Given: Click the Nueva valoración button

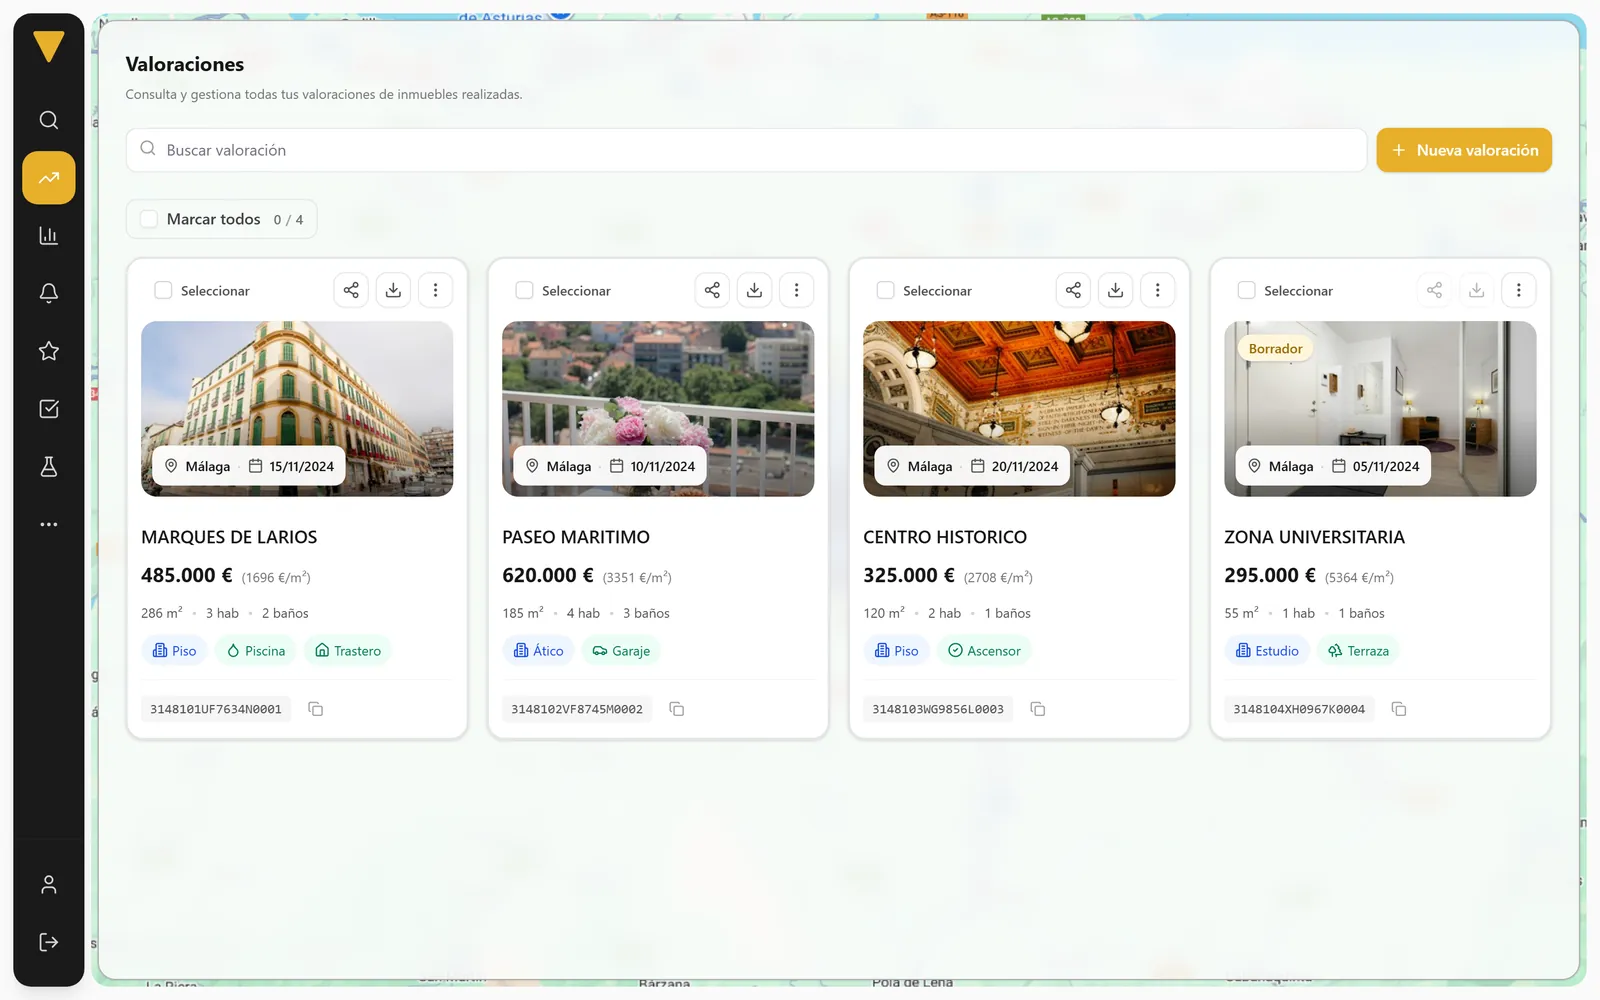Looking at the screenshot, I should pos(1464,150).
